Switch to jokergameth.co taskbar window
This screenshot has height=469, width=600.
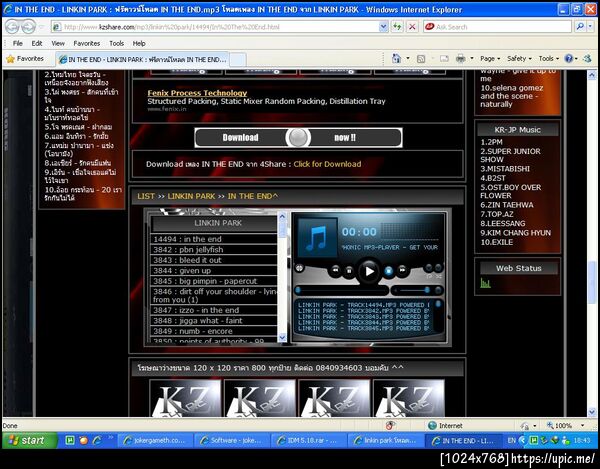[x=155, y=440]
